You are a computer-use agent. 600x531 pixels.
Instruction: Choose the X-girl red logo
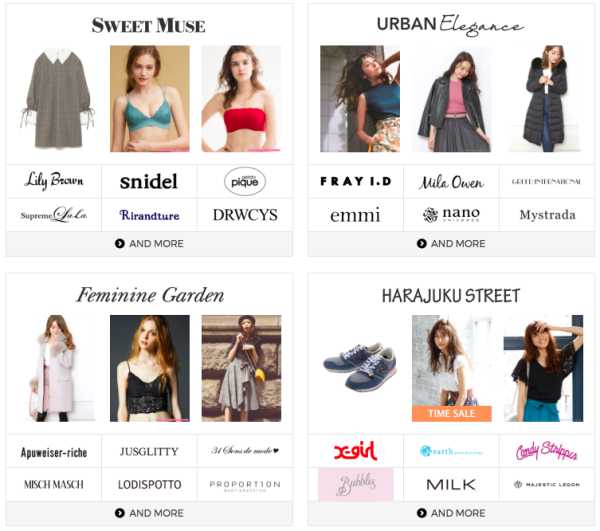(x=355, y=451)
